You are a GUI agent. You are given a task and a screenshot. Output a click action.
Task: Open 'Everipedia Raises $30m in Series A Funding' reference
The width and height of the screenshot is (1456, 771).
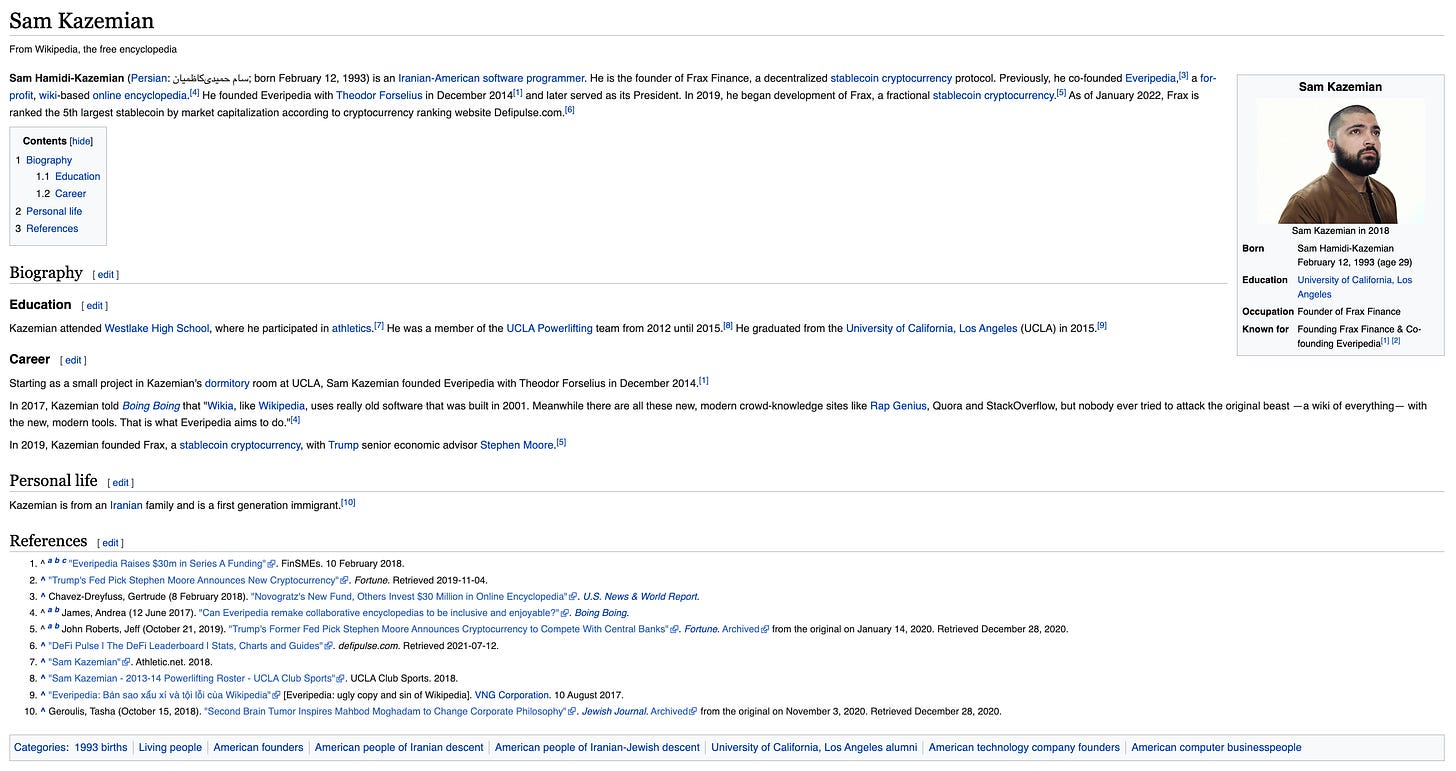click(x=166, y=564)
